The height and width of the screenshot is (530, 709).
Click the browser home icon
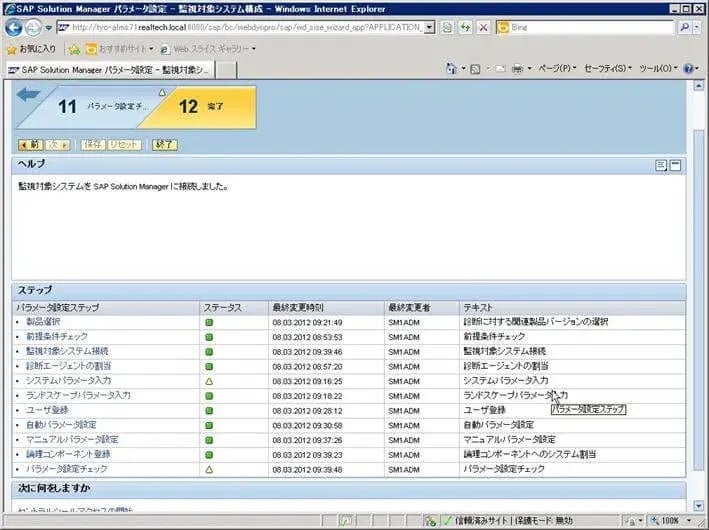[451, 69]
